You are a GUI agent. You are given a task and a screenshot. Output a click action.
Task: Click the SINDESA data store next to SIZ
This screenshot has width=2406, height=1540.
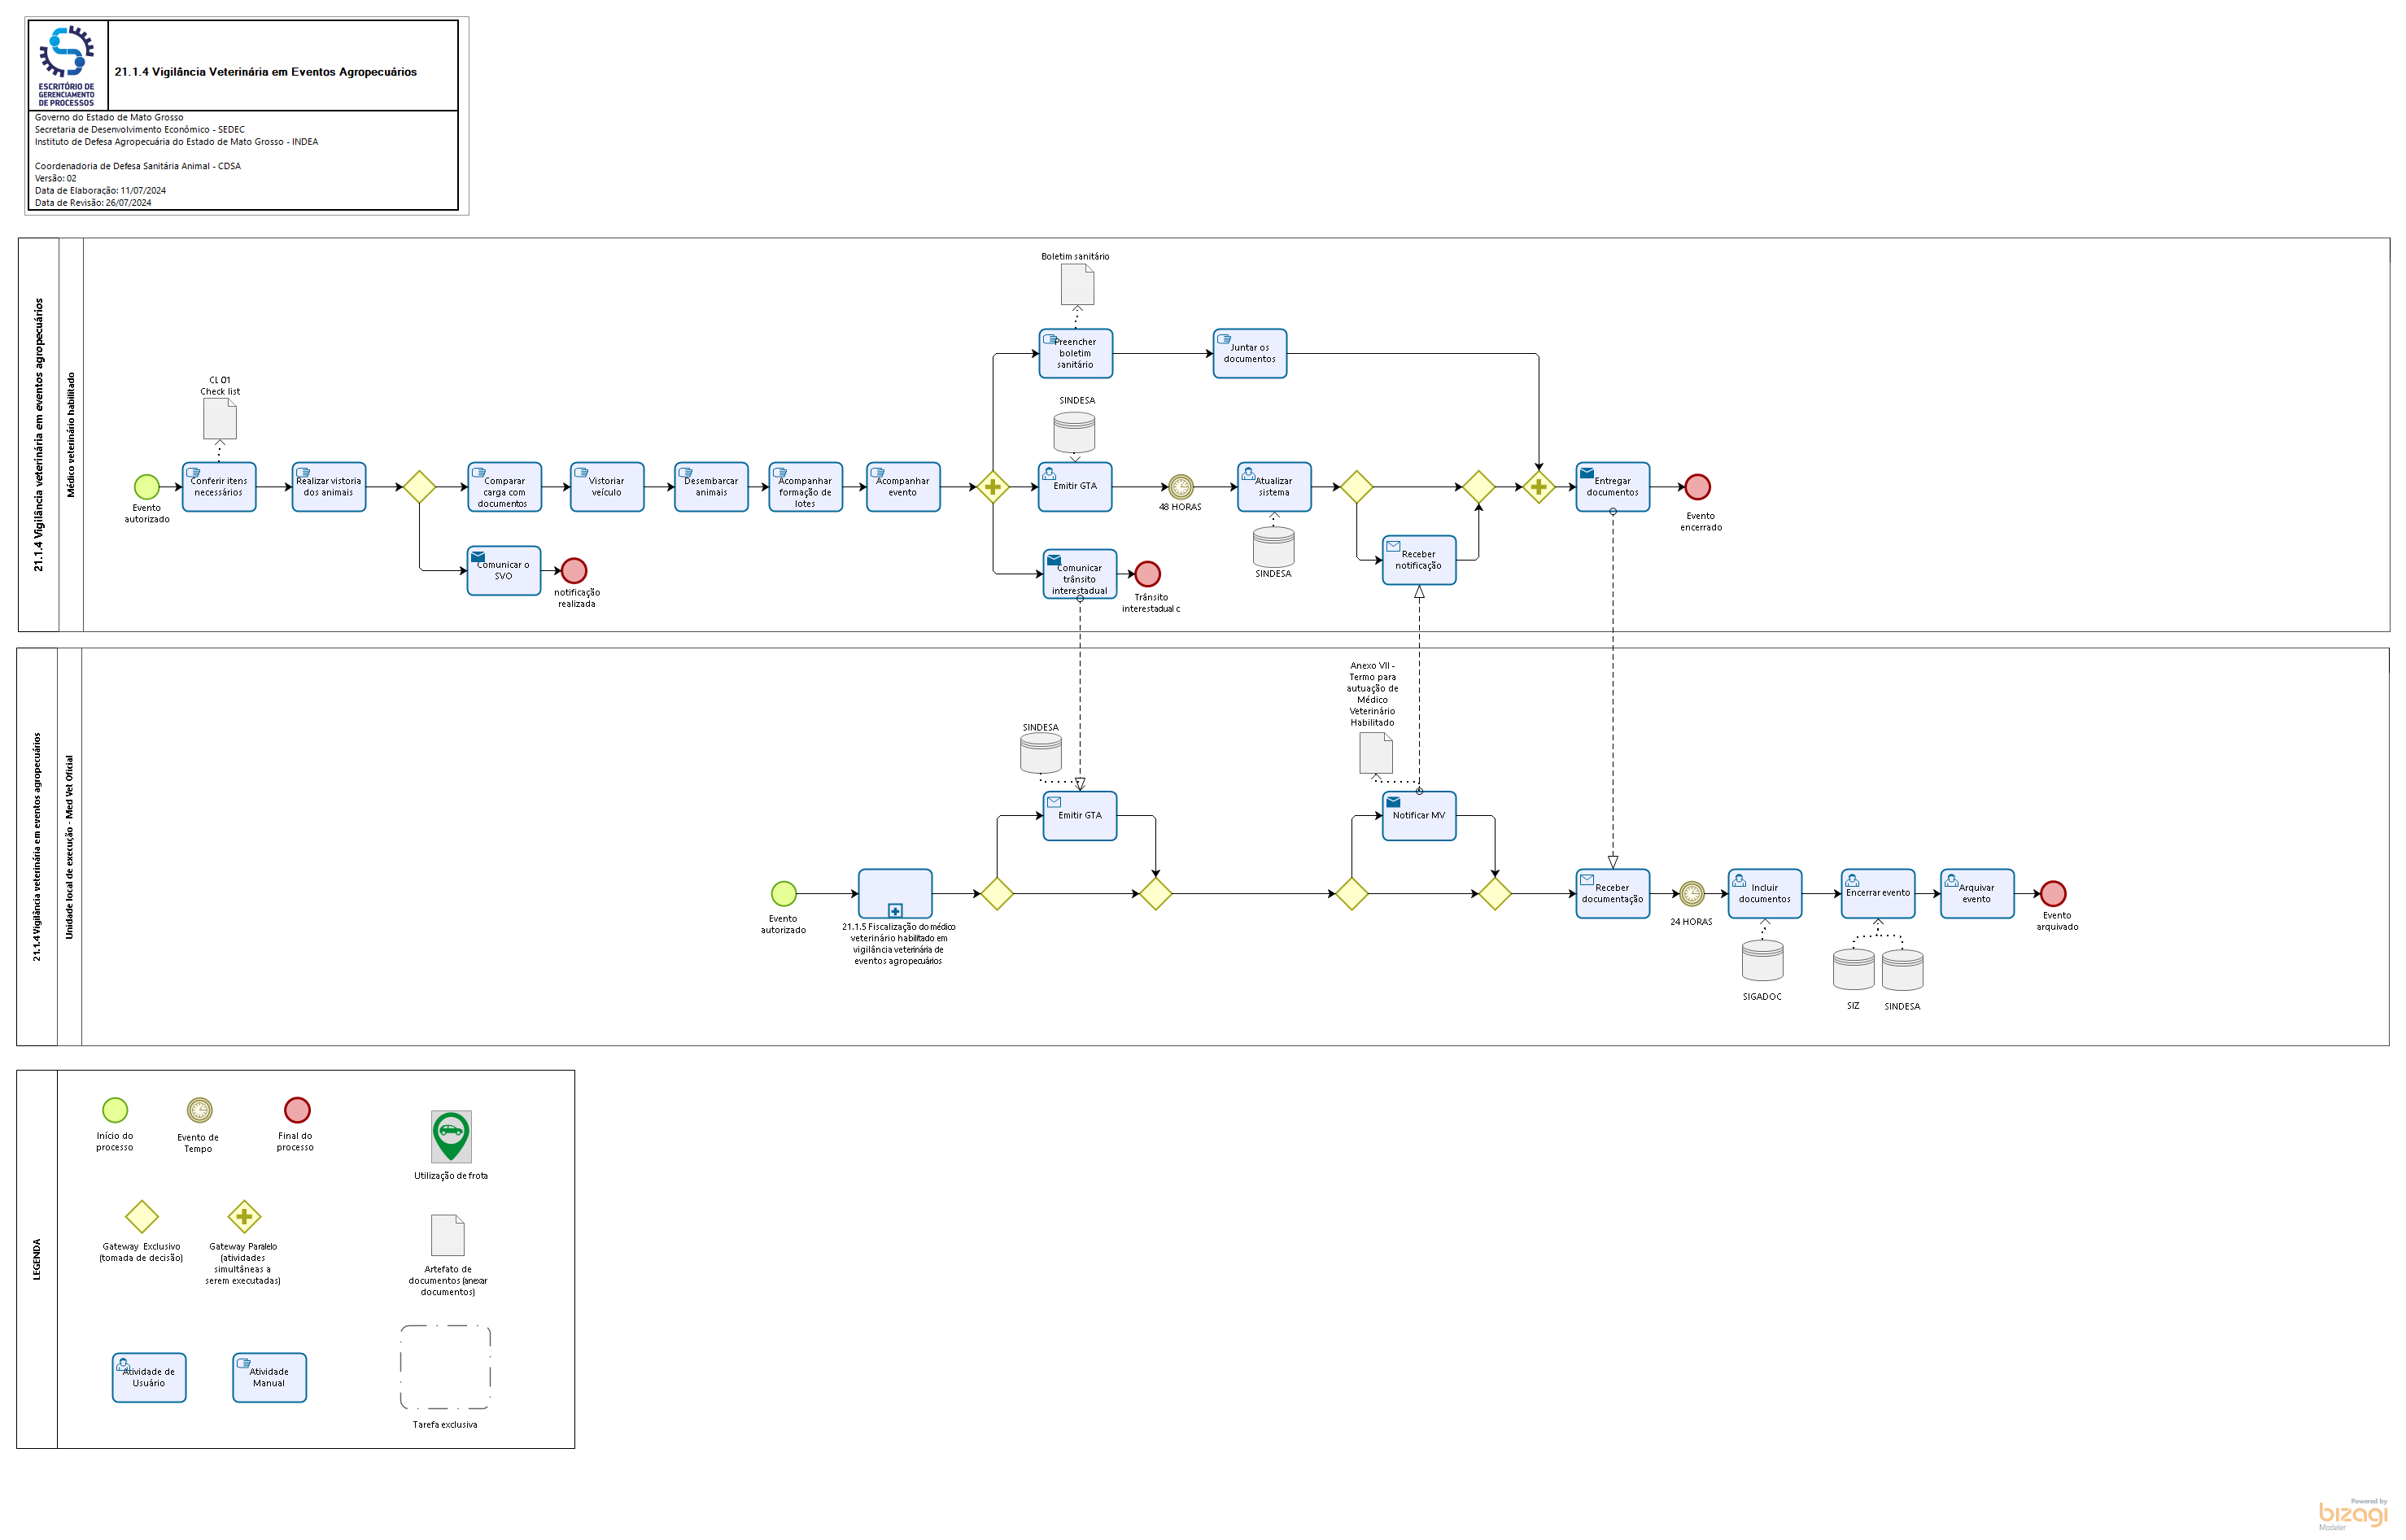point(1903,970)
